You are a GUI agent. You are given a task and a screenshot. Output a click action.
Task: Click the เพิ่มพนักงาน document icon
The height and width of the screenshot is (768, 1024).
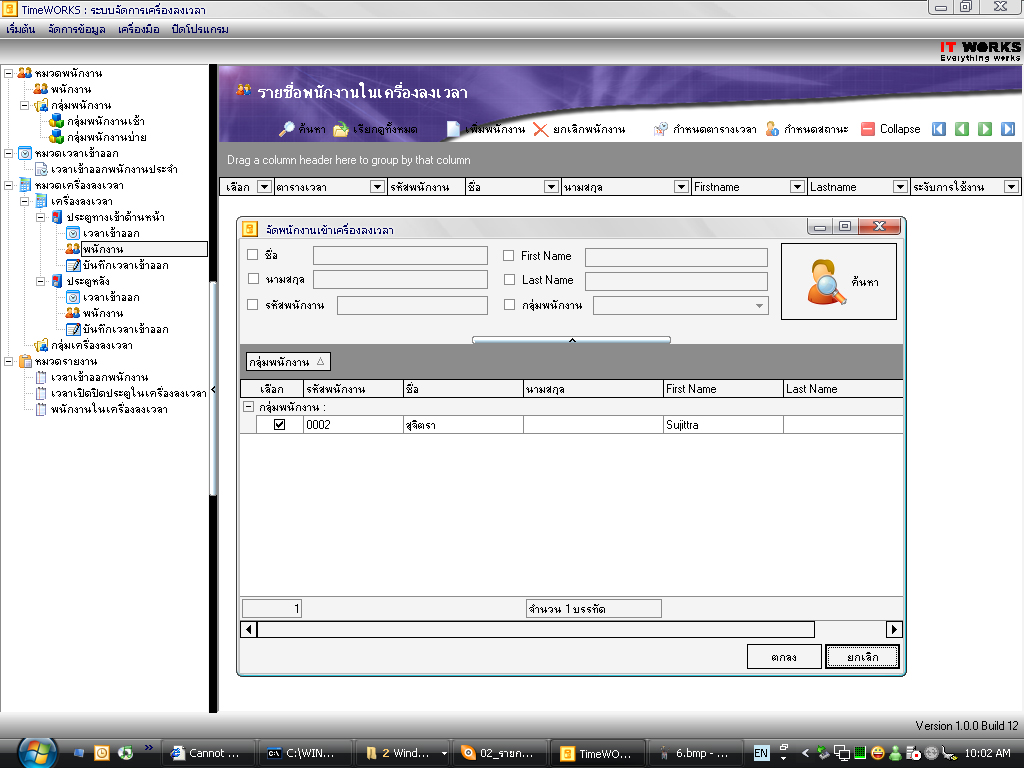coord(453,129)
